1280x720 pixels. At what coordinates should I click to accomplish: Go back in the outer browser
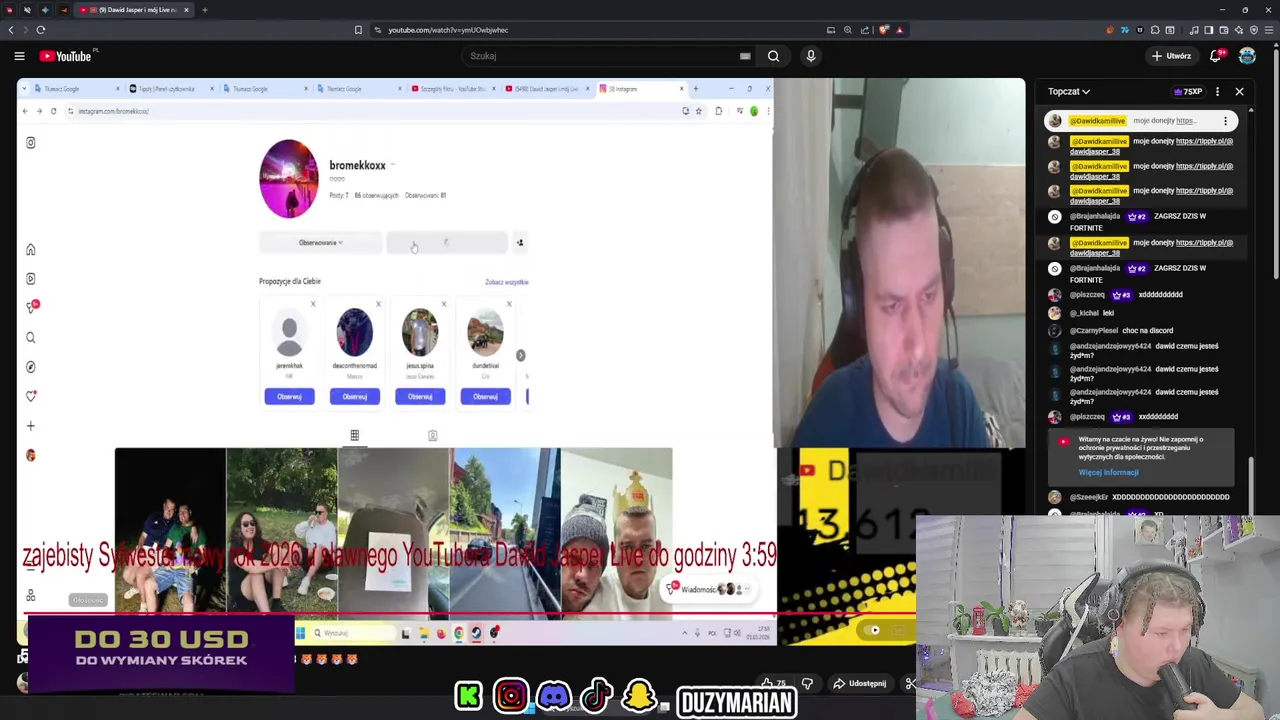point(11,30)
